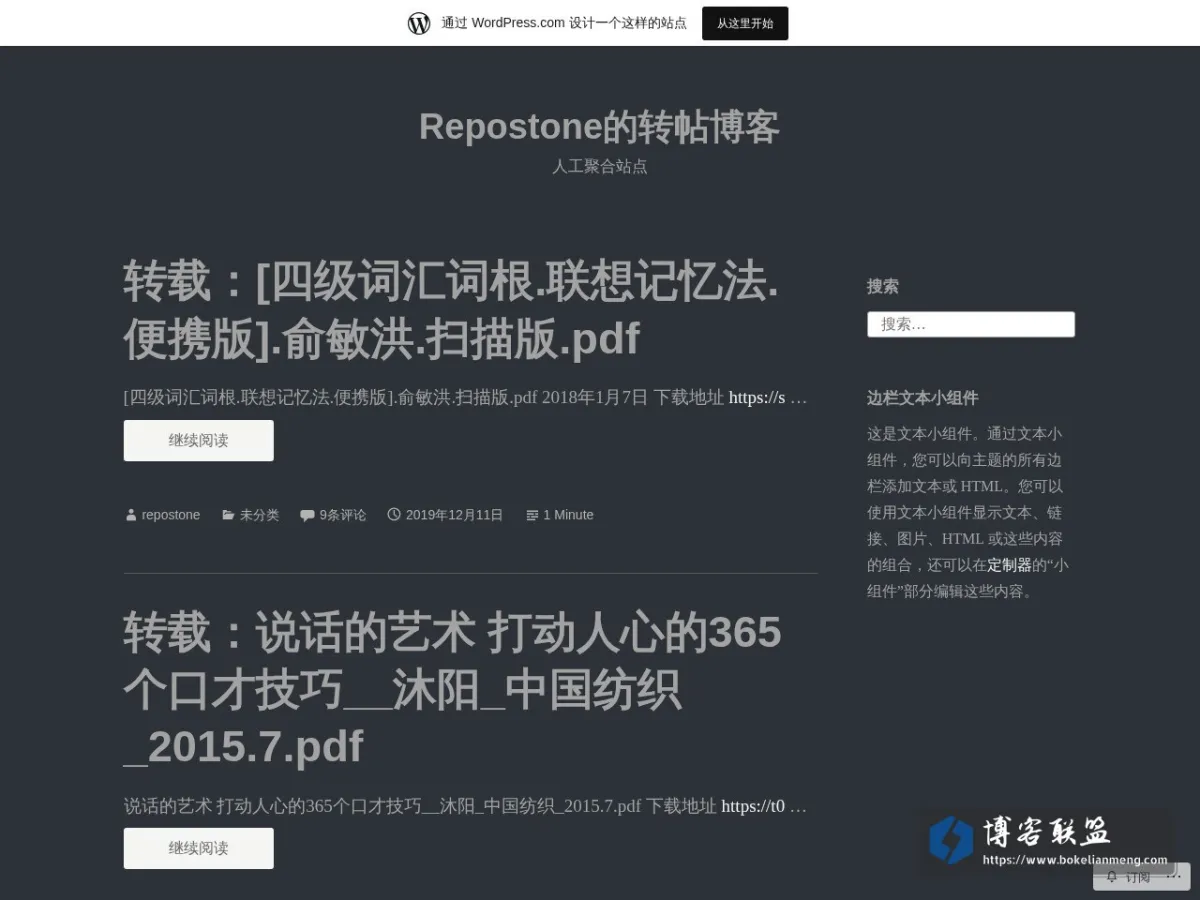Click the 搜索 widget heading
Image resolution: width=1200 pixels, height=900 pixels.
pyautogui.click(x=882, y=286)
